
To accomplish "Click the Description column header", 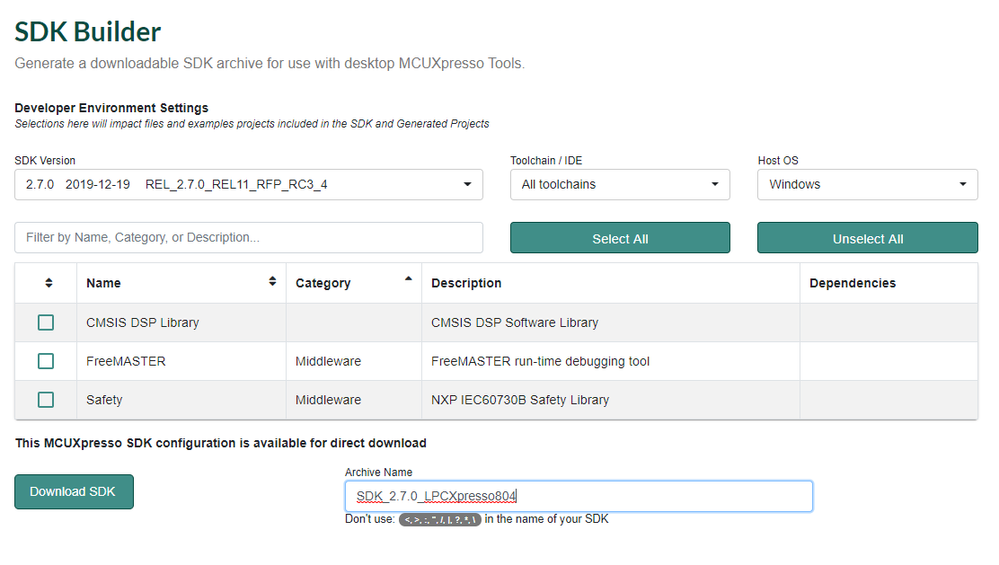I will pyautogui.click(x=466, y=283).
